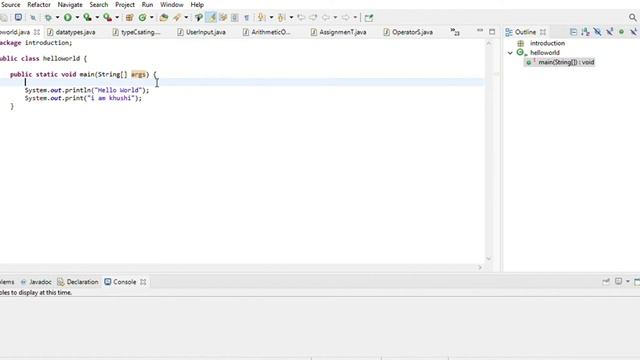Close the Console view tab
Image resolution: width=640 pixels, height=360 pixels.
[x=143, y=282]
